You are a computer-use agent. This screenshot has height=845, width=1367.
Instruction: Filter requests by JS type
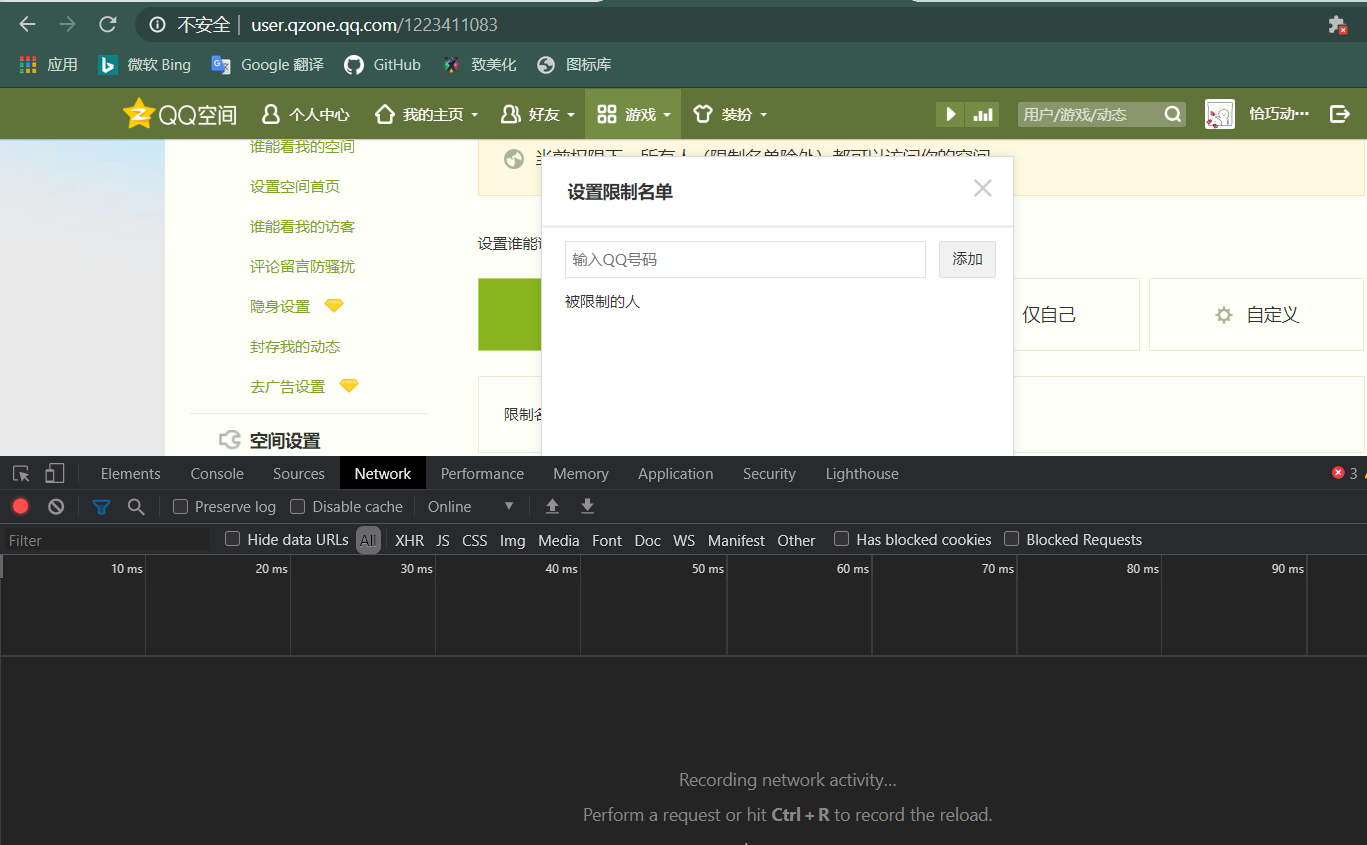tap(443, 540)
